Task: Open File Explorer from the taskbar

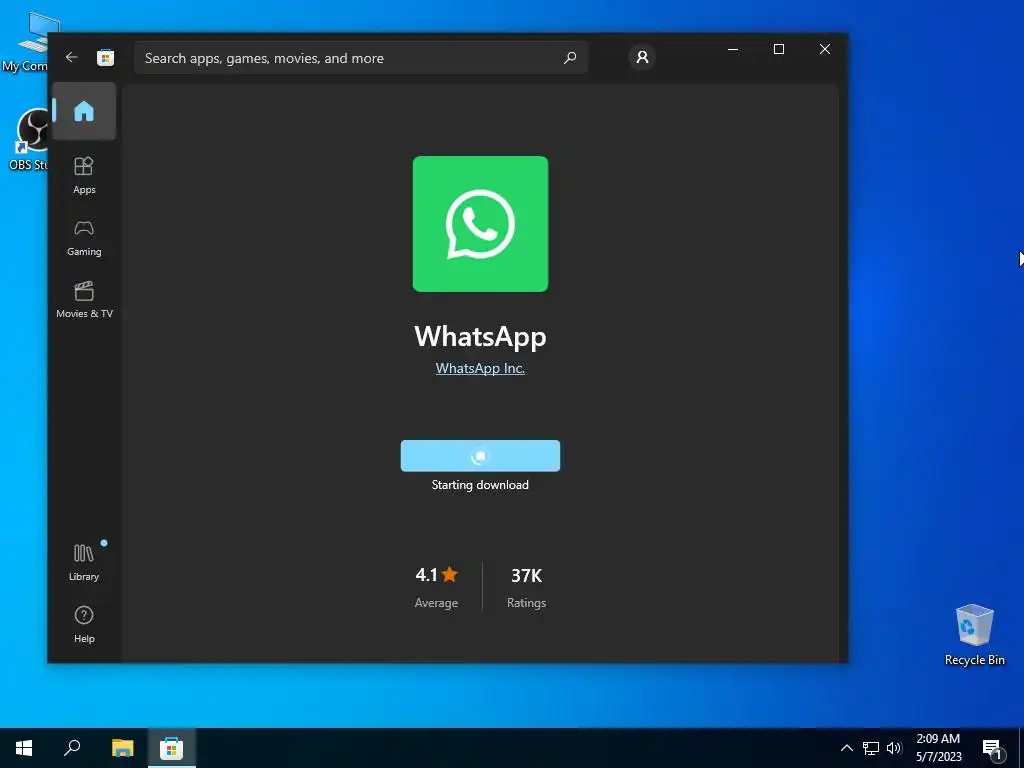Action: 122,748
